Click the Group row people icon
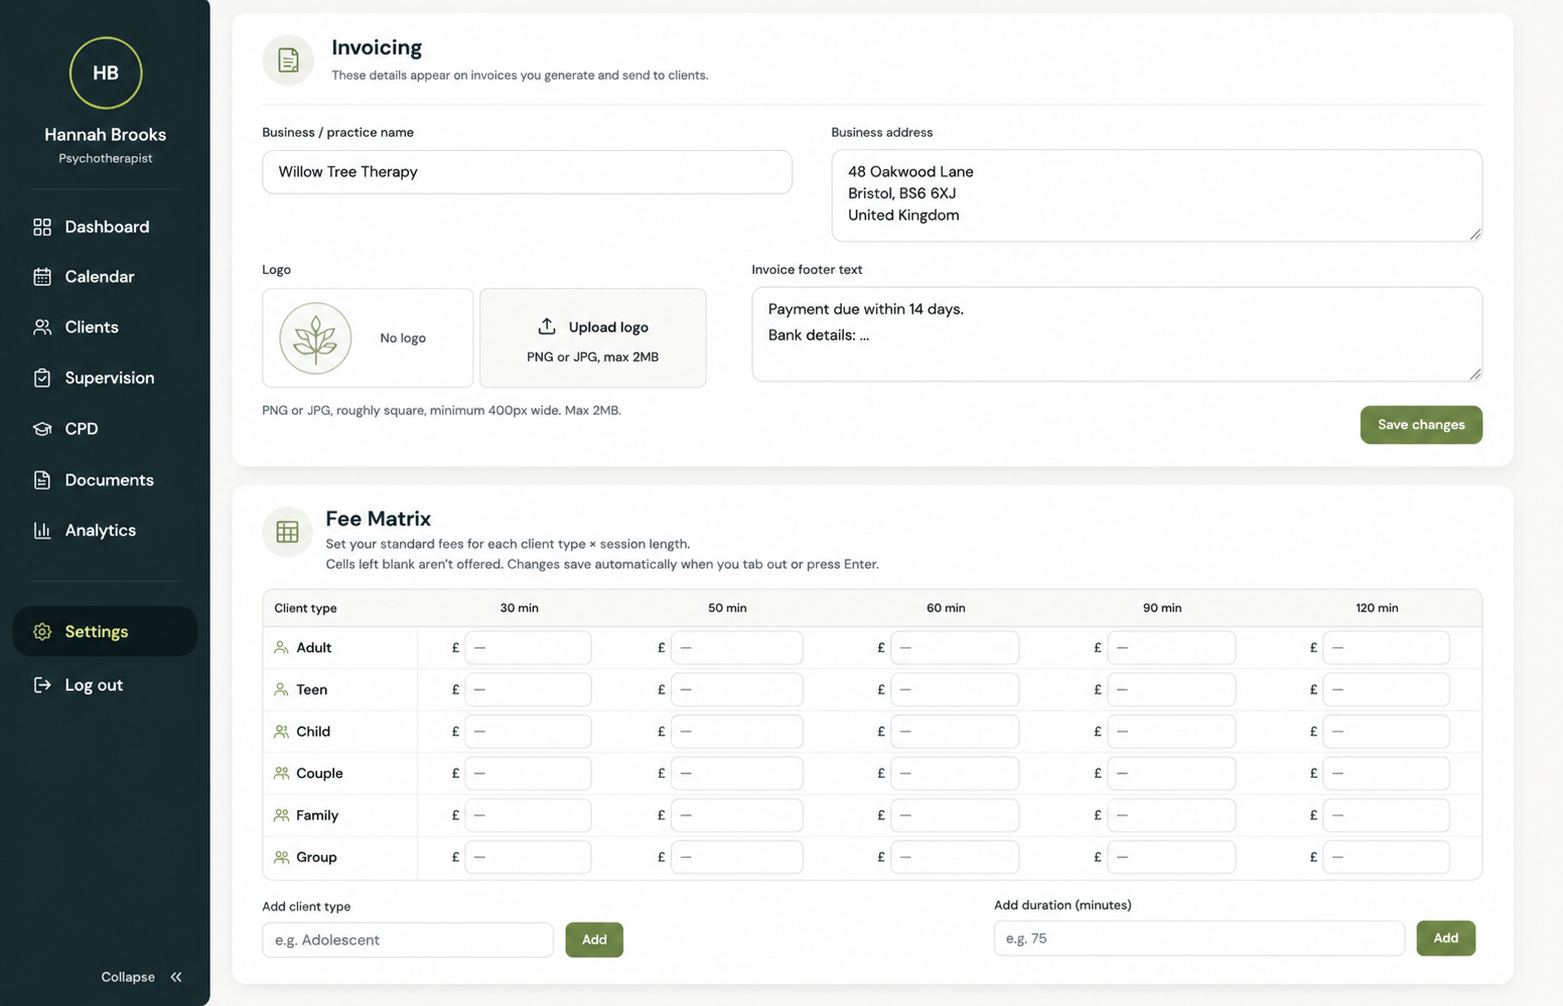 (281, 857)
